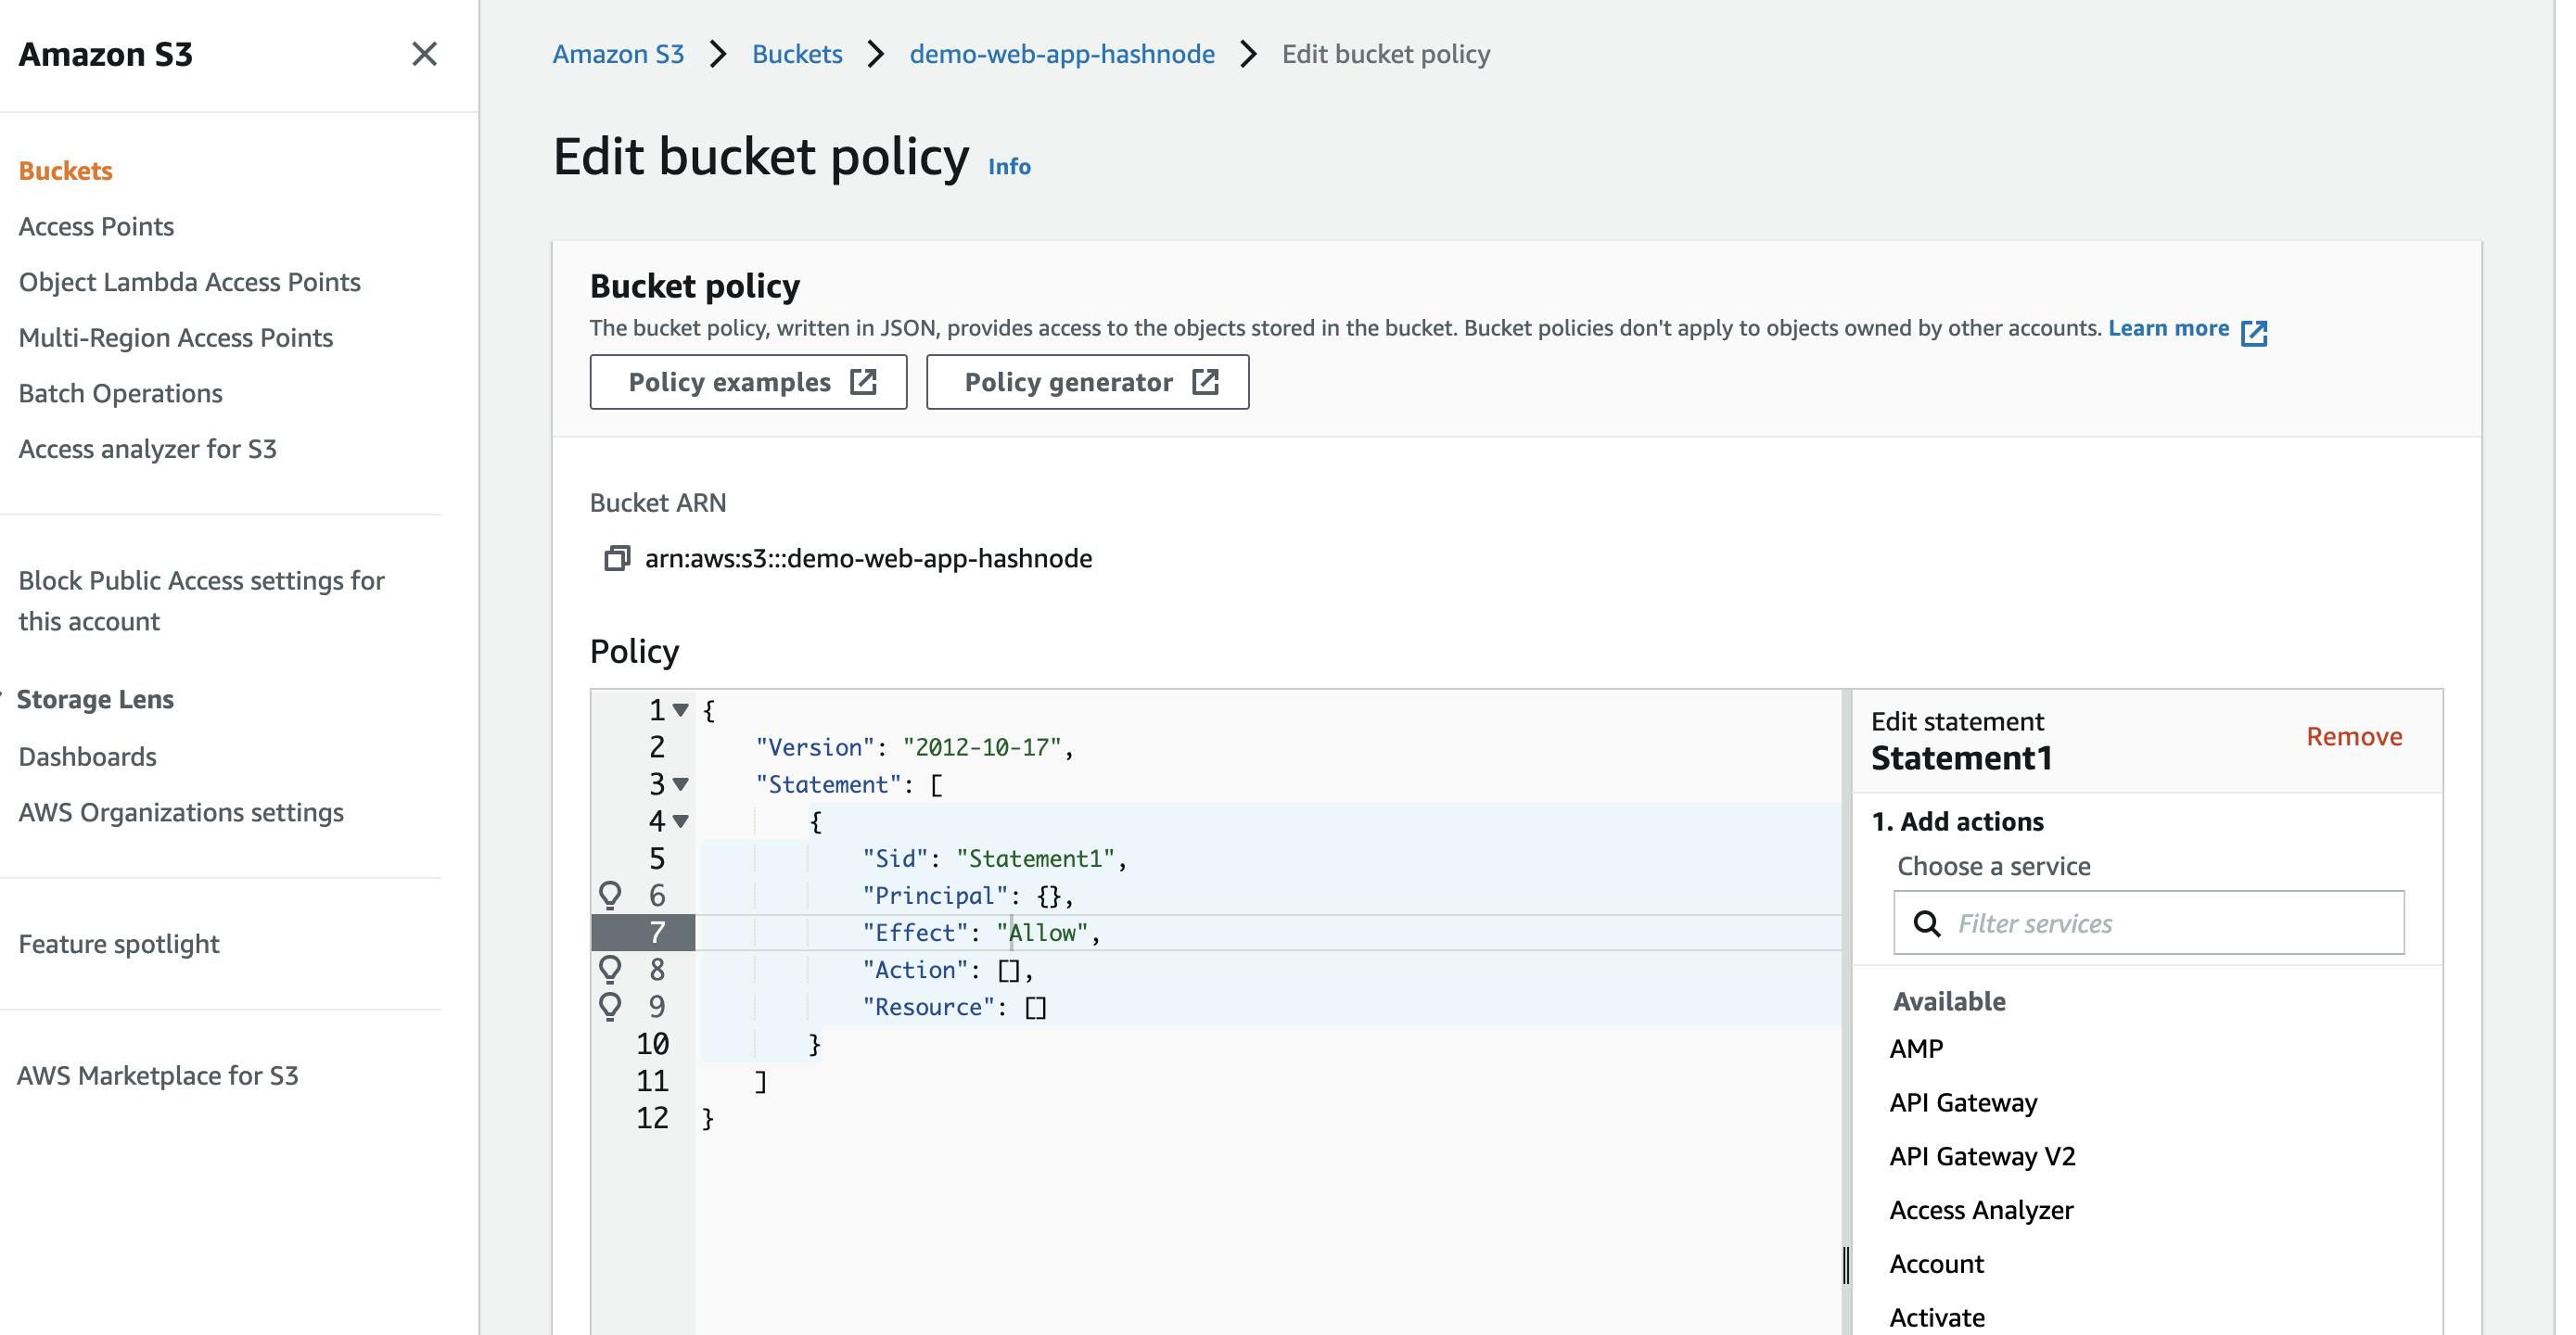Select Account service
The image size is (2576, 1335).
point(1936,1264)
